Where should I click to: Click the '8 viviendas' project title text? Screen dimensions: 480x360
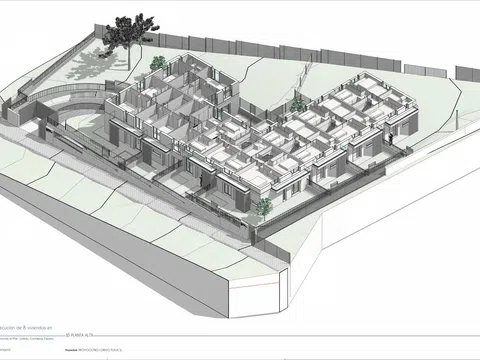[33, 328]
